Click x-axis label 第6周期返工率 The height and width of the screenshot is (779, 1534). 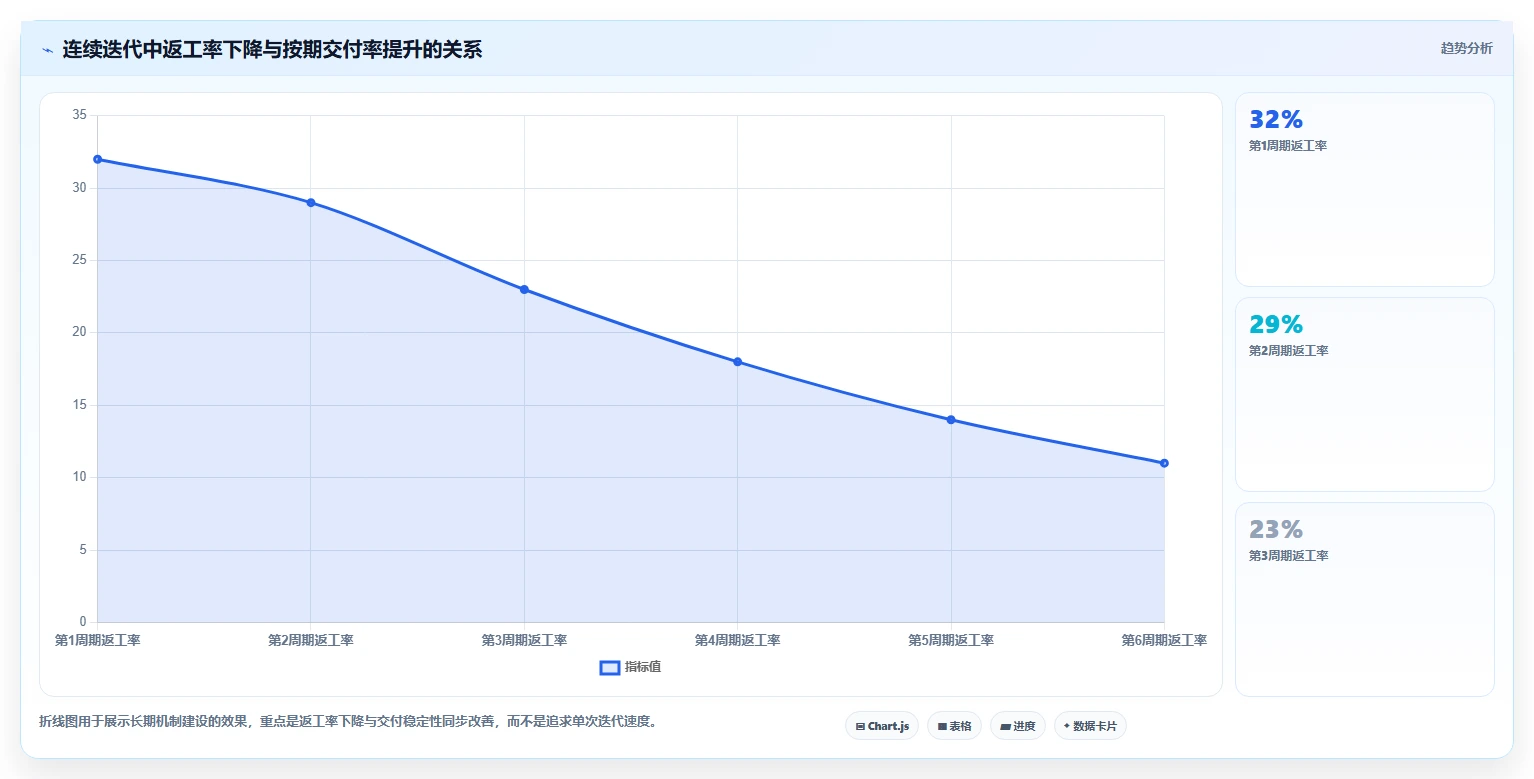(x=1164, y=640)
